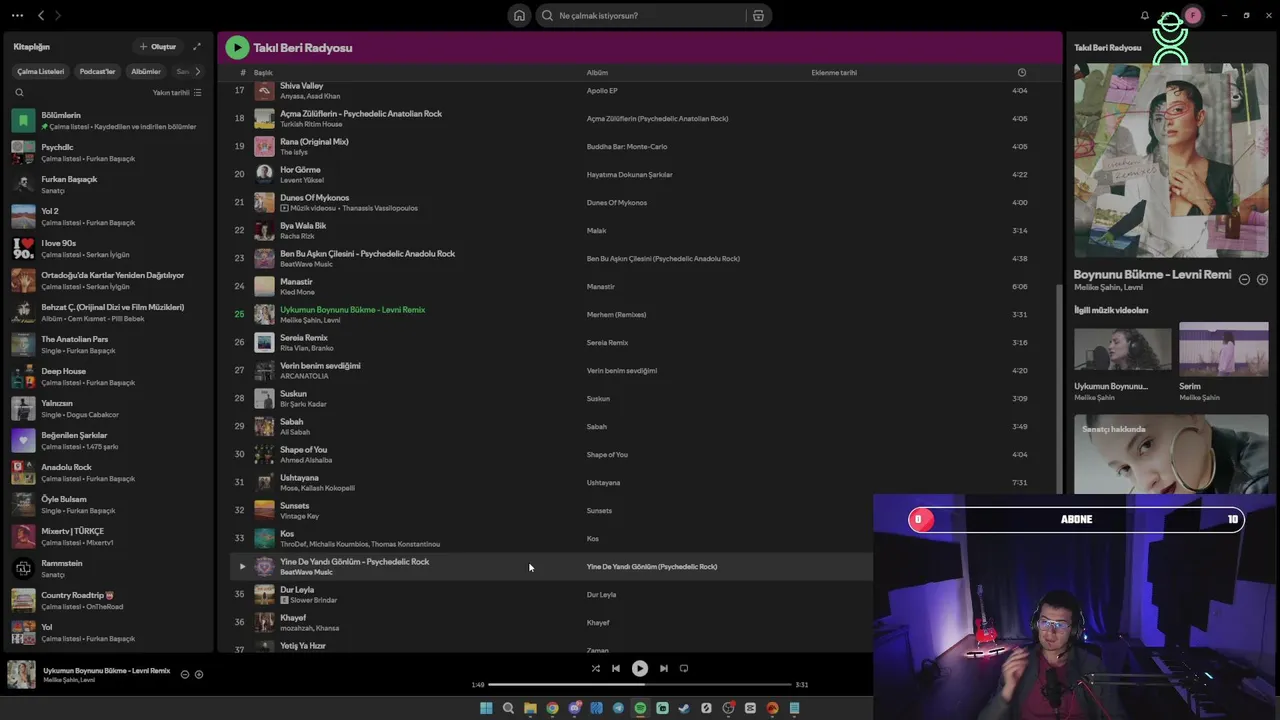Open album link Hayatıma Dokunan Şarkılar
The image size is (1280, 720).
click(629, 175)
